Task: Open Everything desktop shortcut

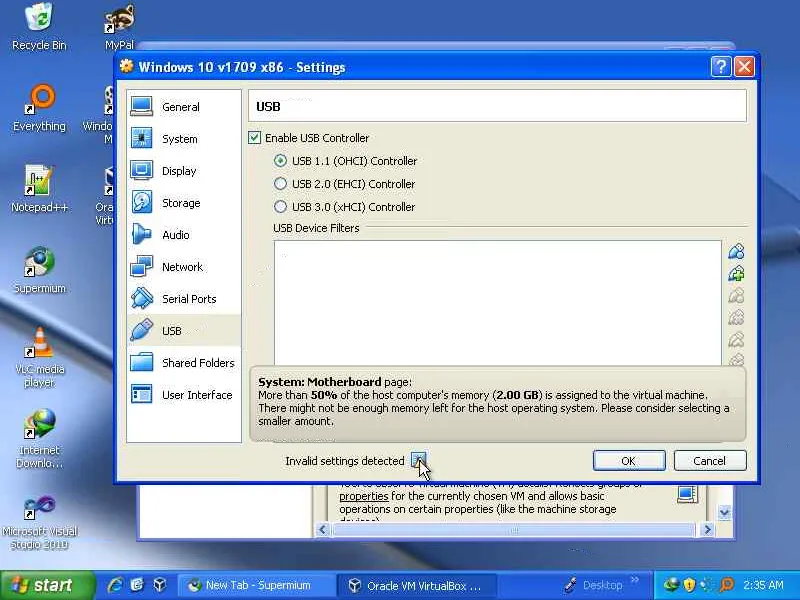Action: click(x=39, y=108)
